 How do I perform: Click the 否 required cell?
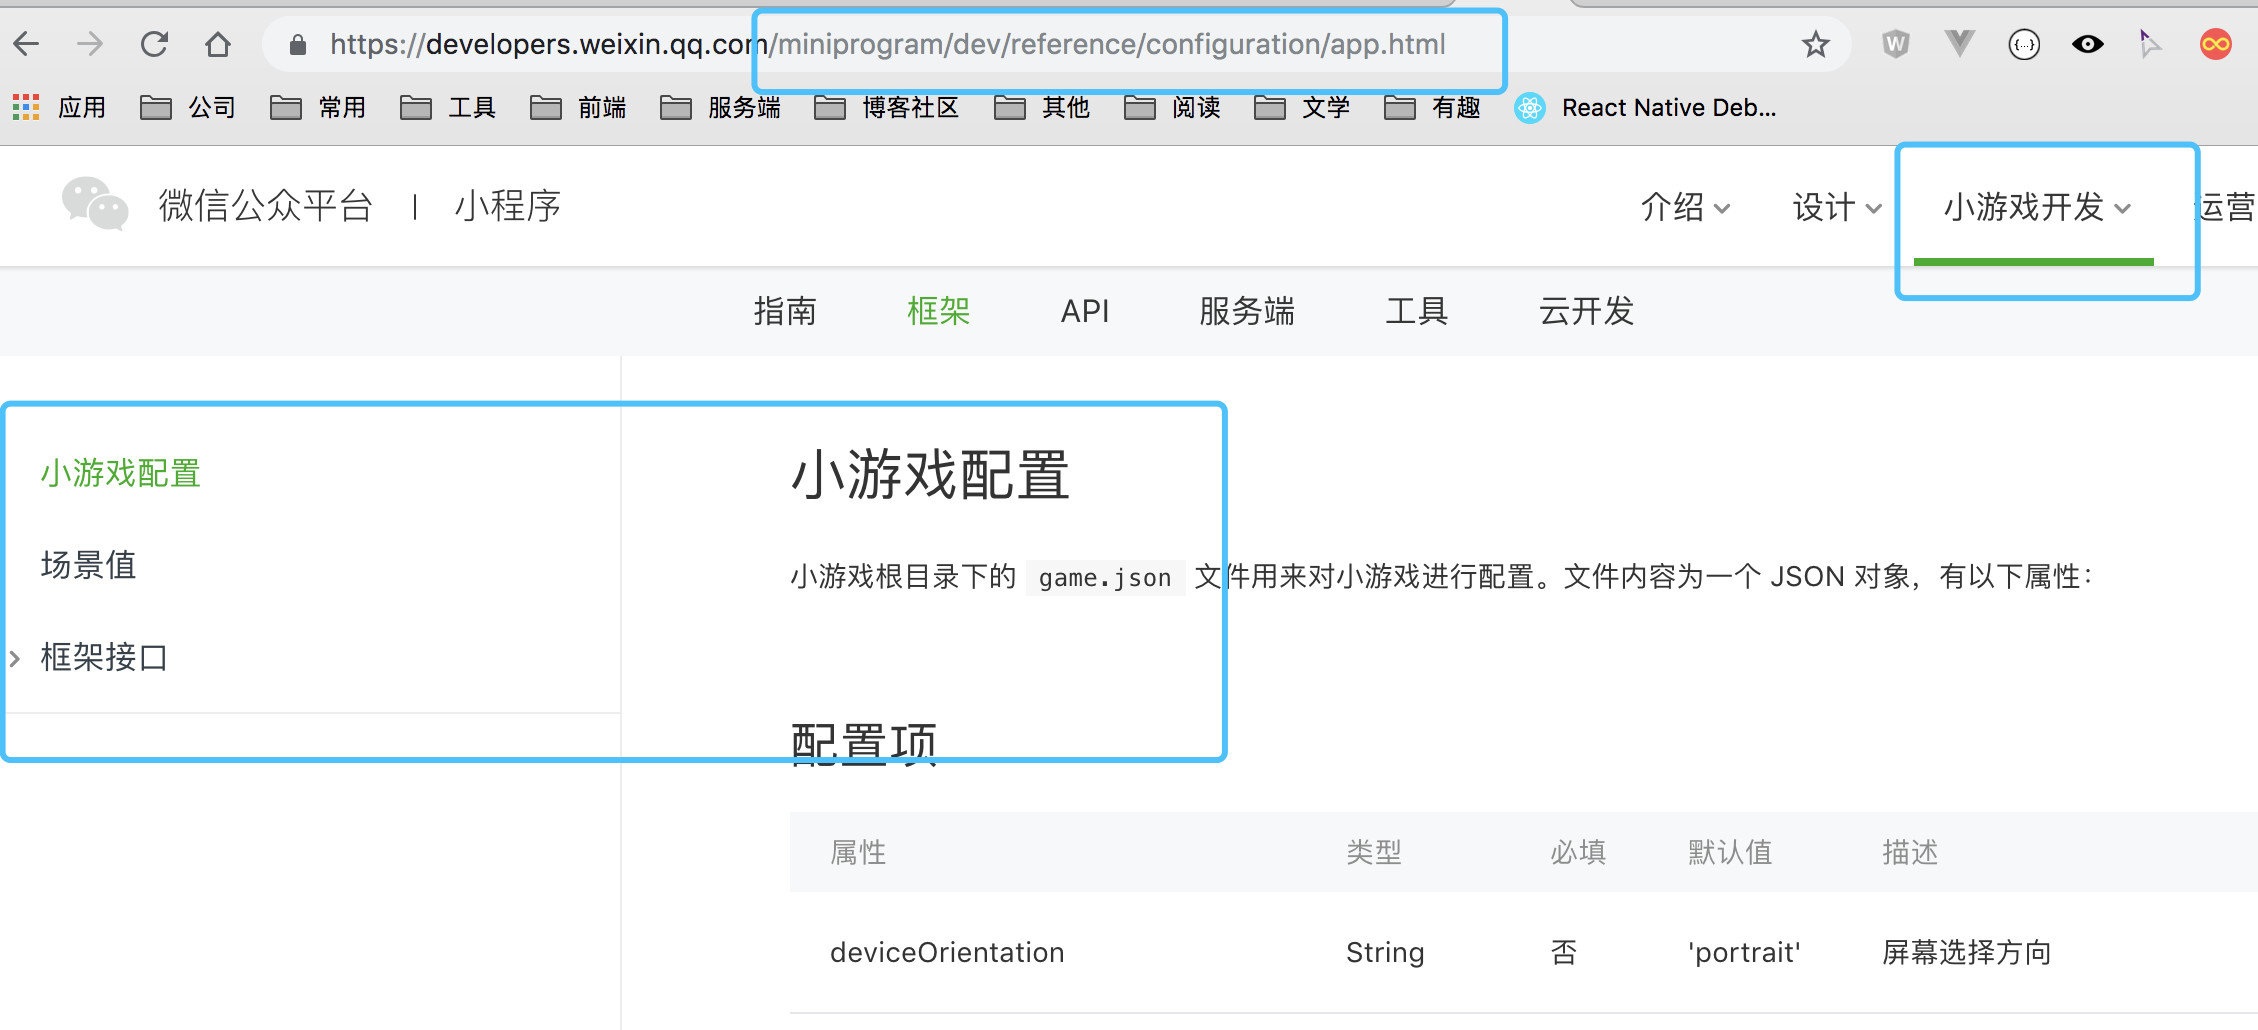(x=1564, y=952)
